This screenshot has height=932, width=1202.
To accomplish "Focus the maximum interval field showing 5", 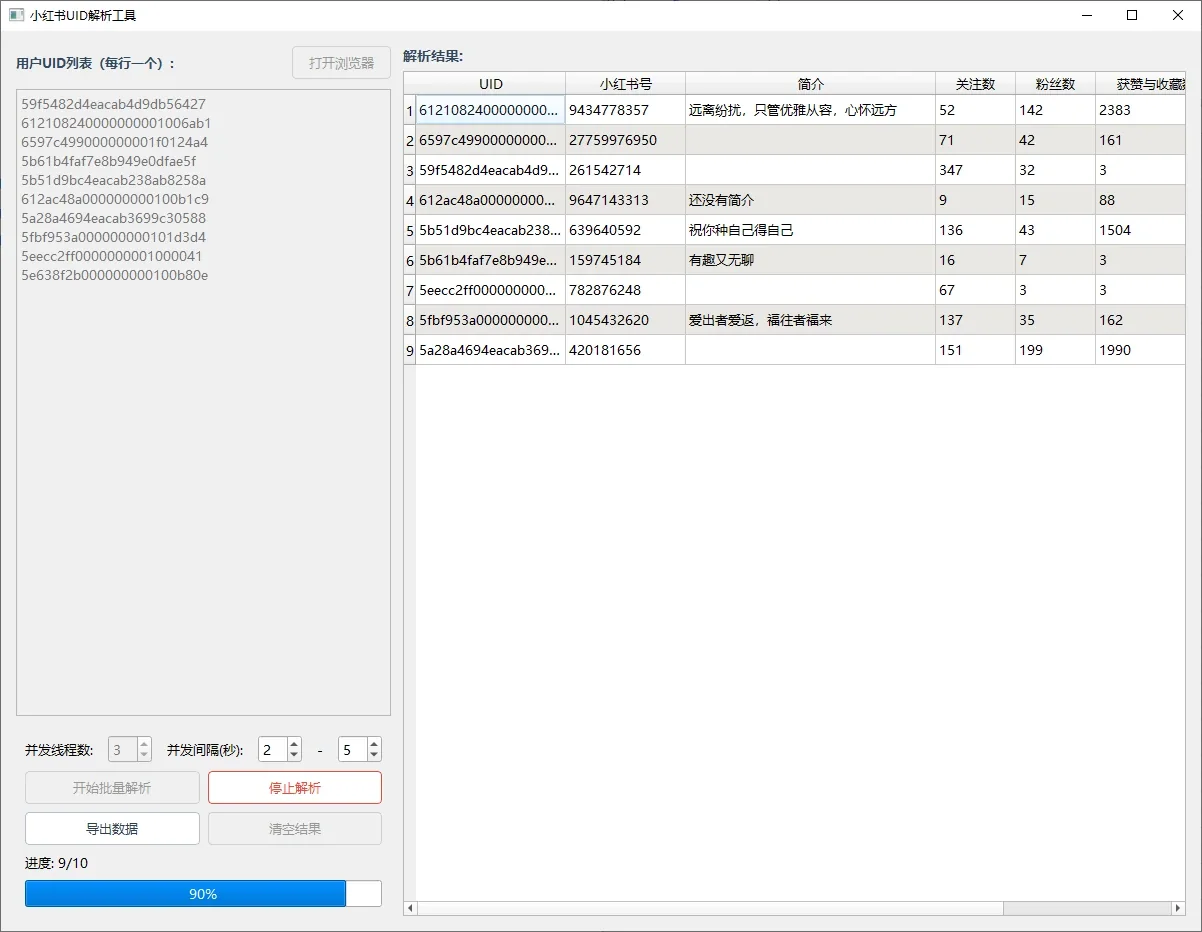I will 352,750.
